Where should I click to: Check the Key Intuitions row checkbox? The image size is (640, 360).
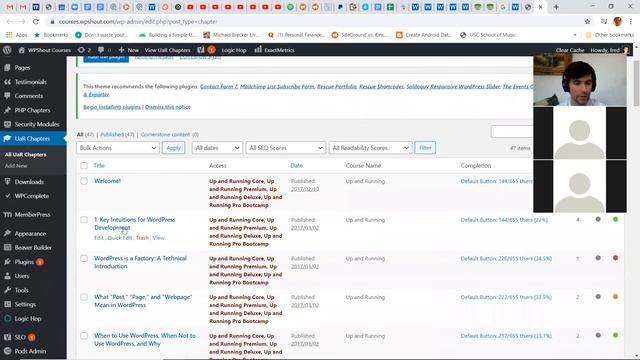coord(84,220)
